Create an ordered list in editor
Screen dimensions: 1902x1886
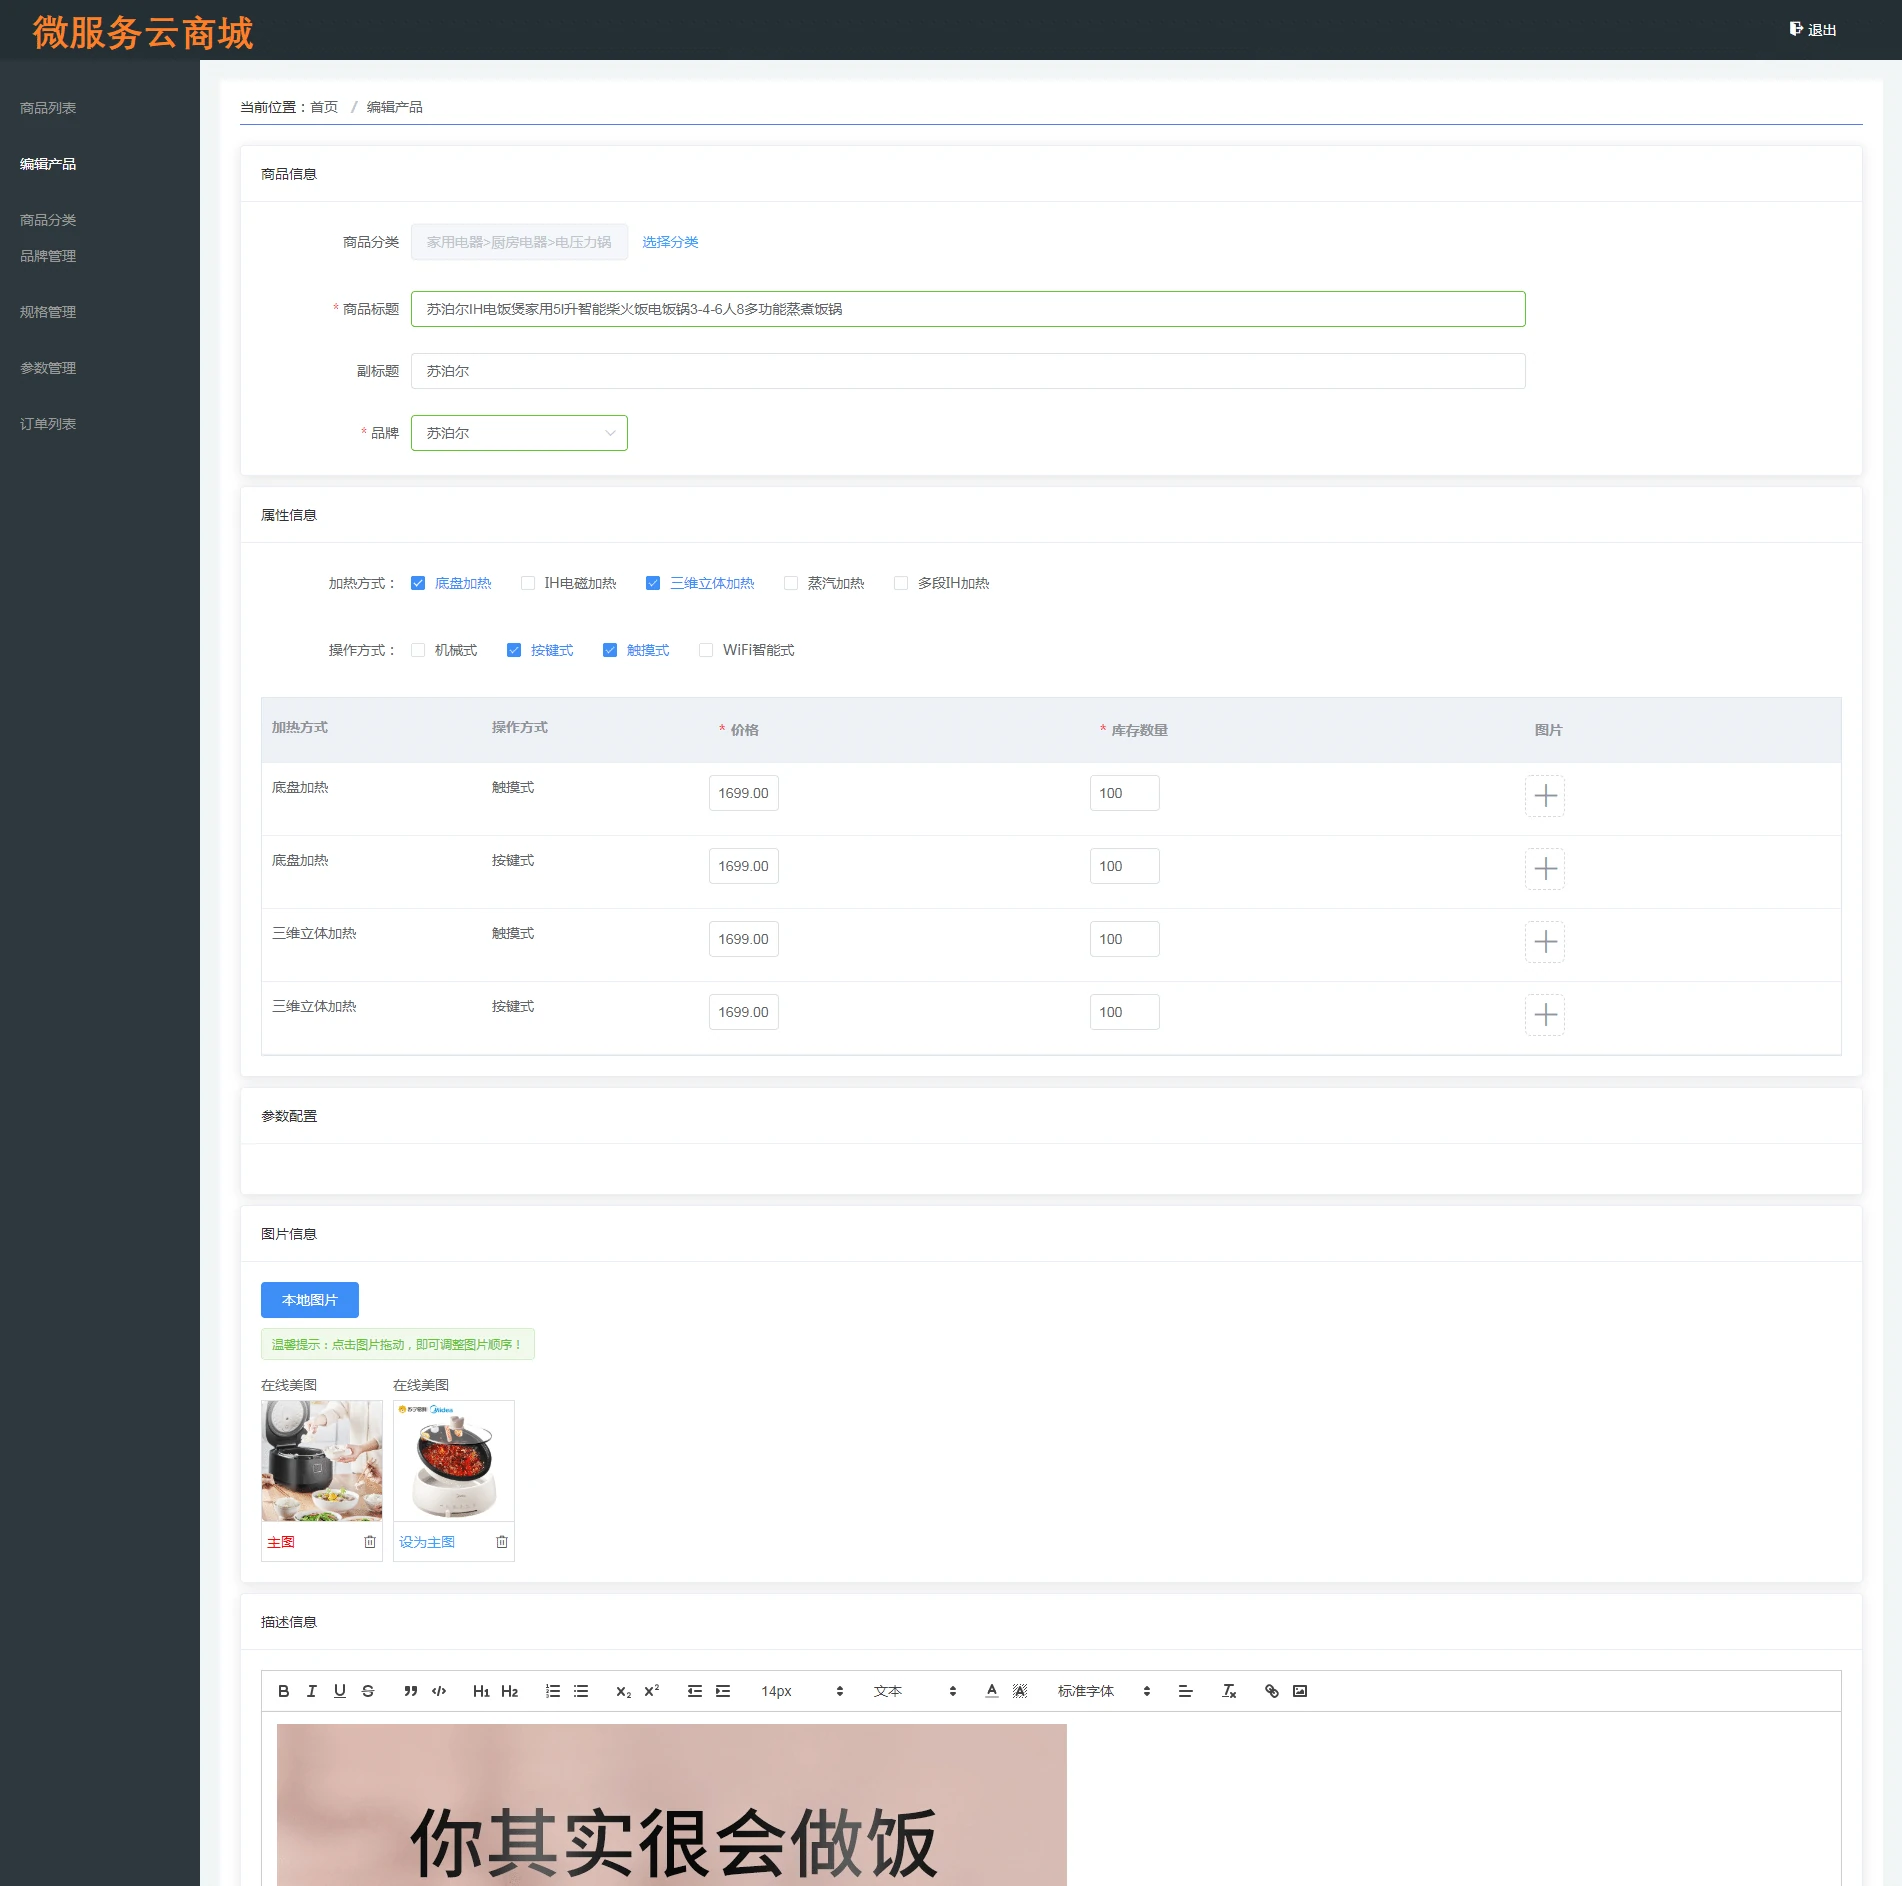tap(553, 1691)
